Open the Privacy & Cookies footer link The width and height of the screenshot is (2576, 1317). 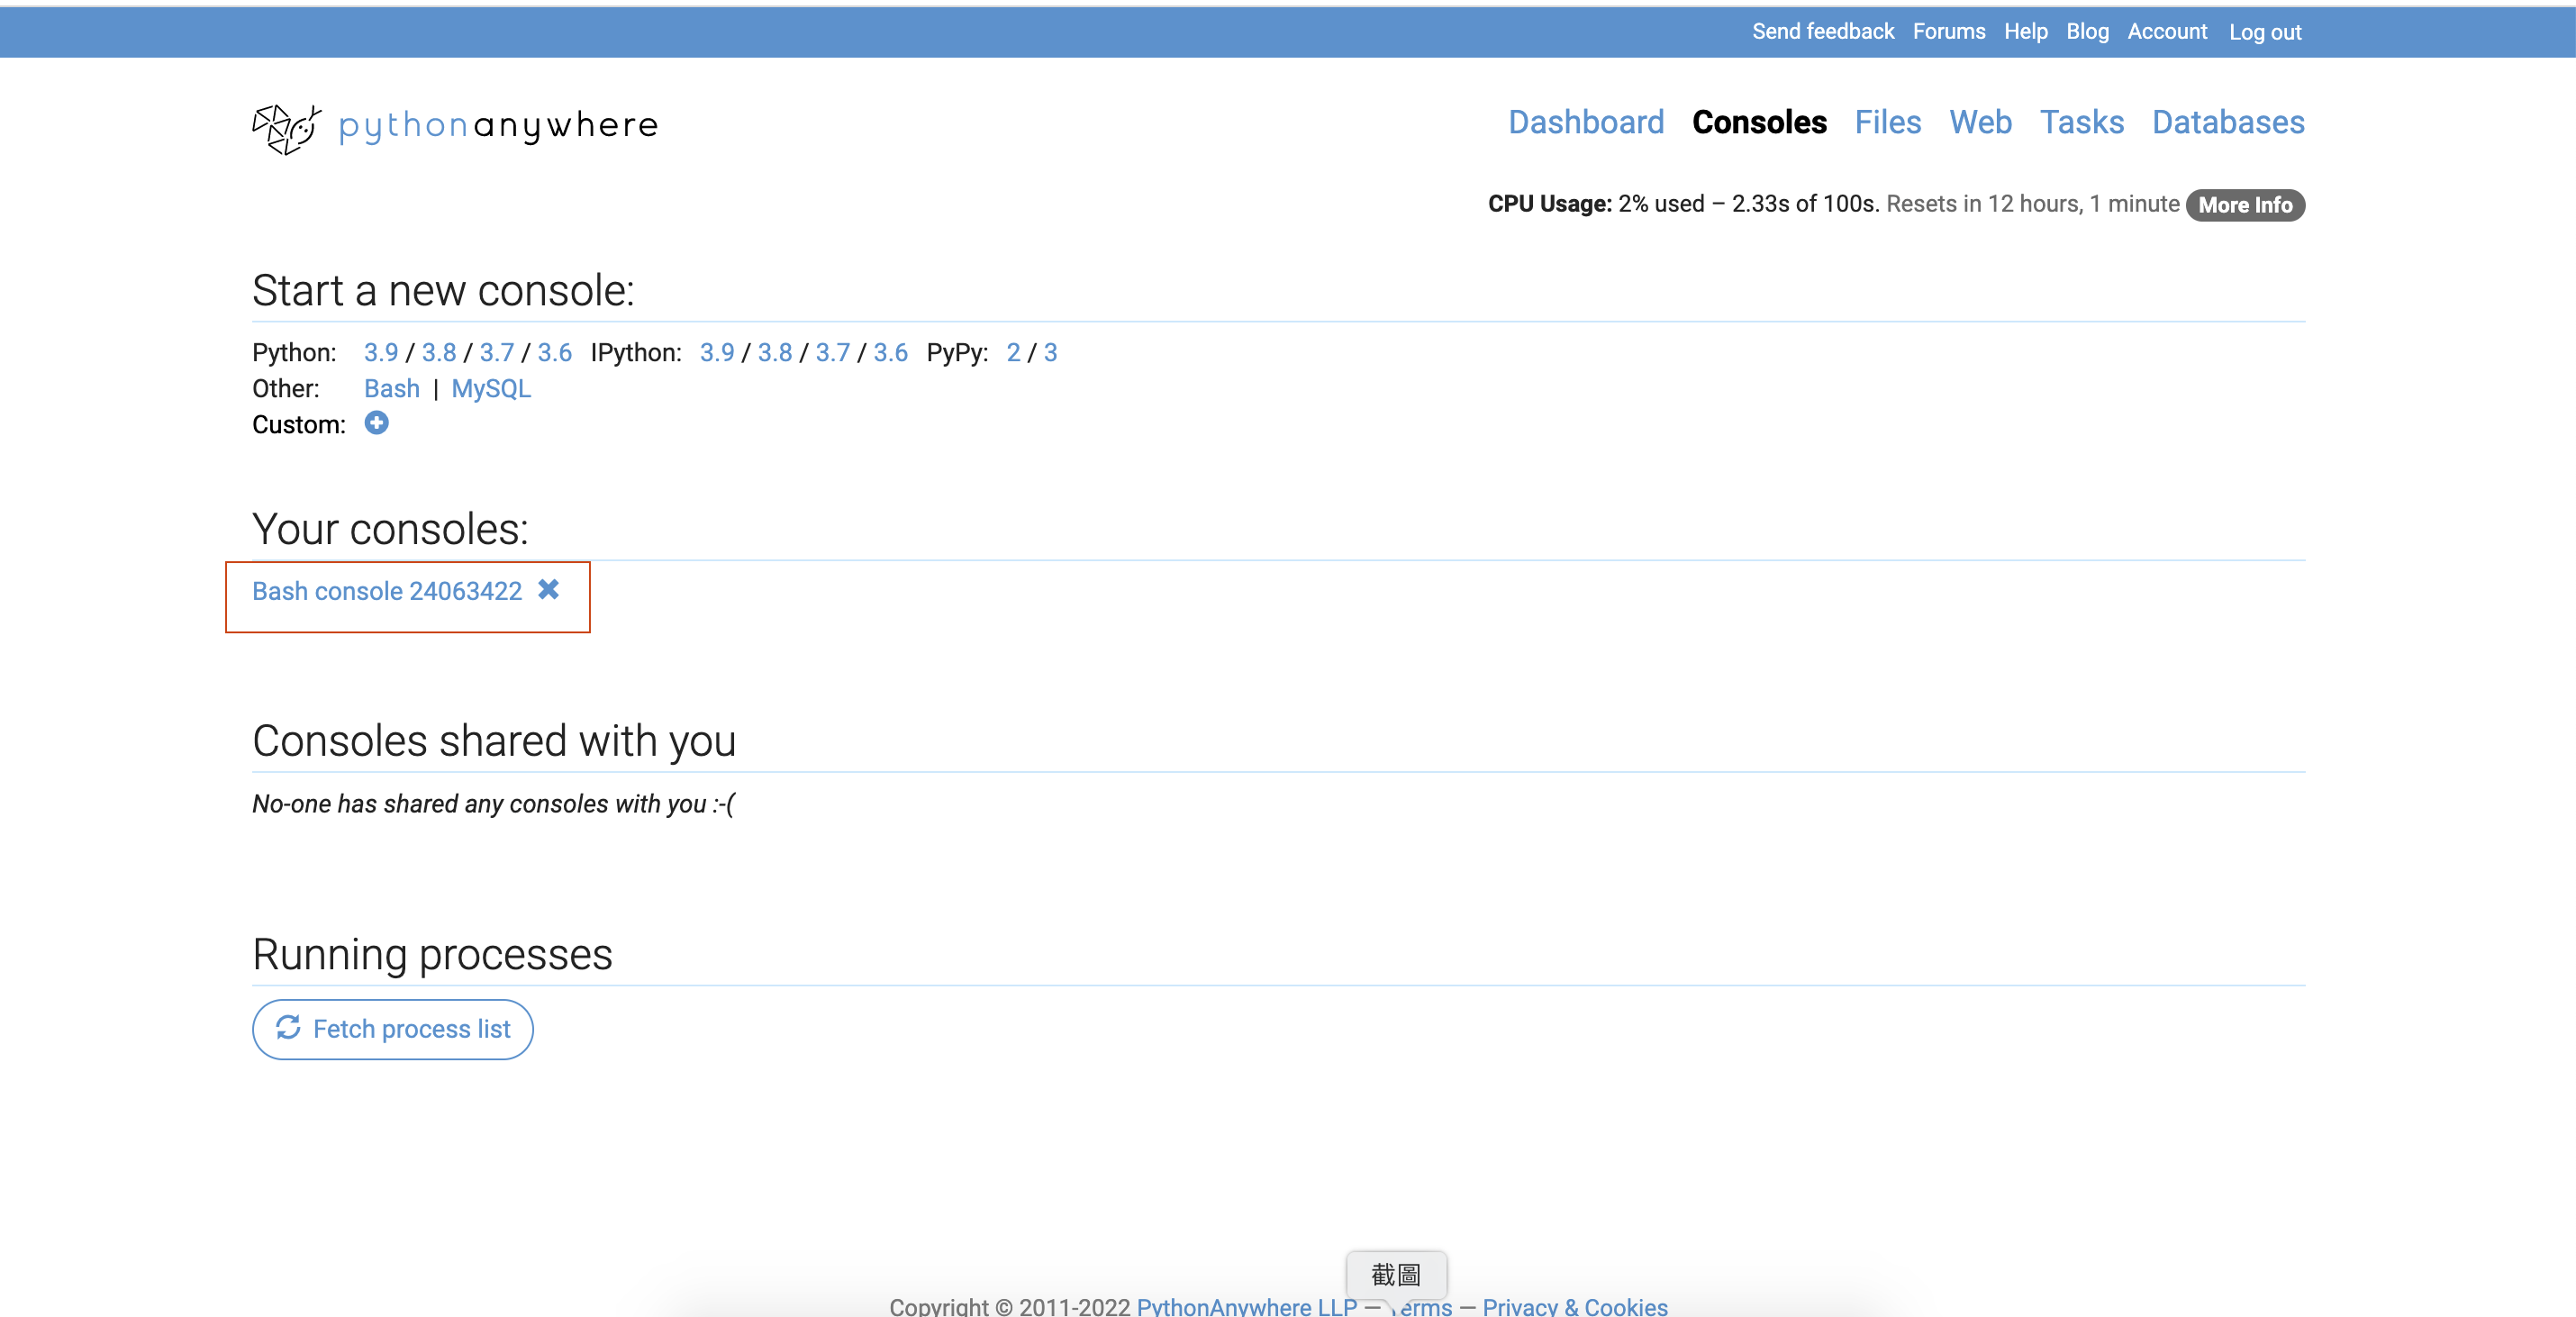[1574, 1306]
